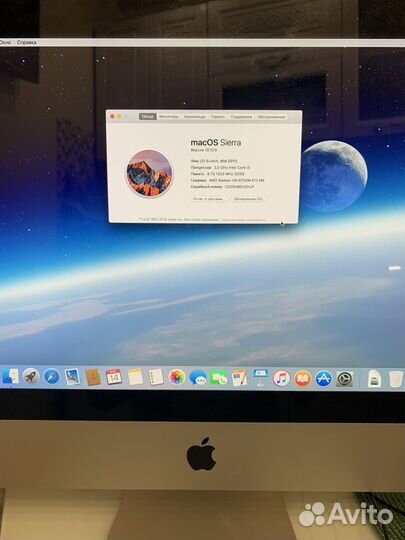Minimize the About This Mac window
Screen dimensions: 405x540
[x=119, y=116]
